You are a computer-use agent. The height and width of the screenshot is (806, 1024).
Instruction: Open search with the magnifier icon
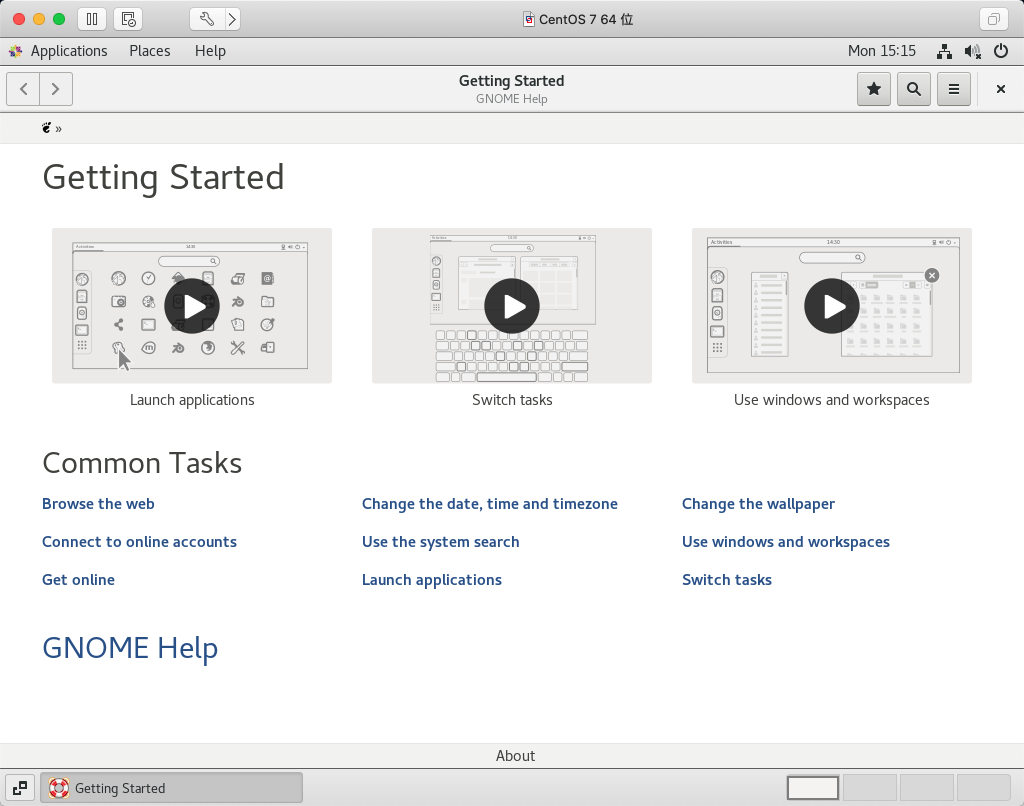[914, 89]
